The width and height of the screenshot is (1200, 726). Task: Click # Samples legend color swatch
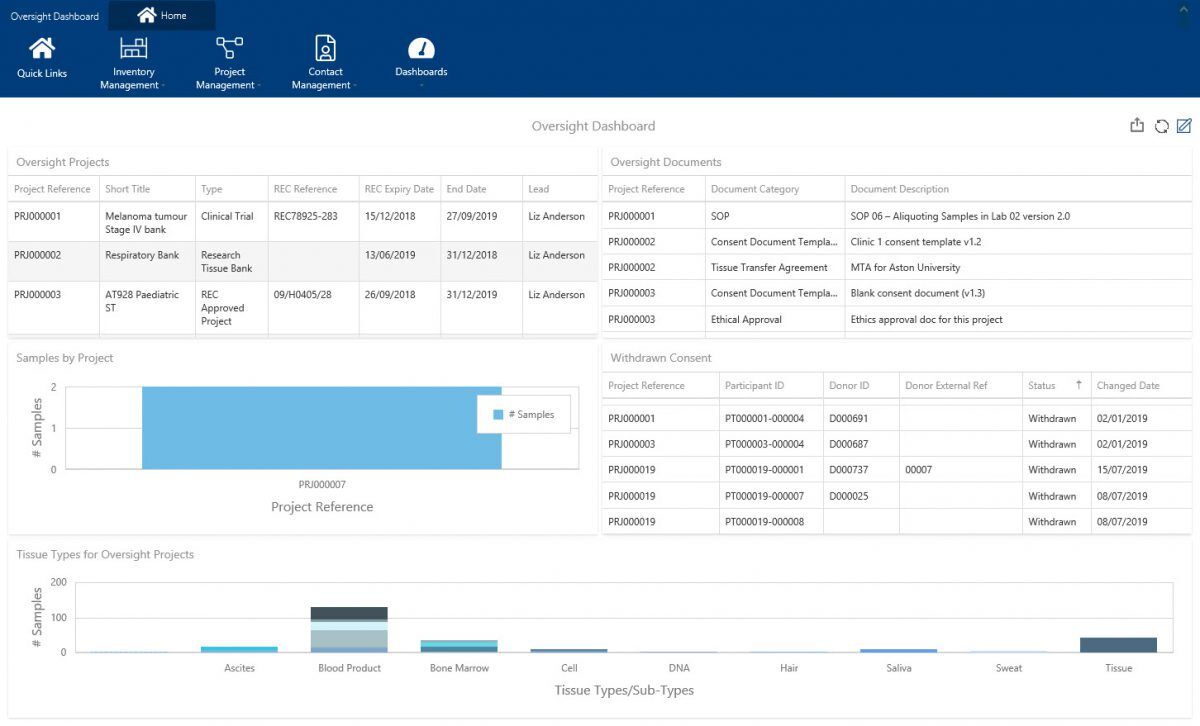498,414
